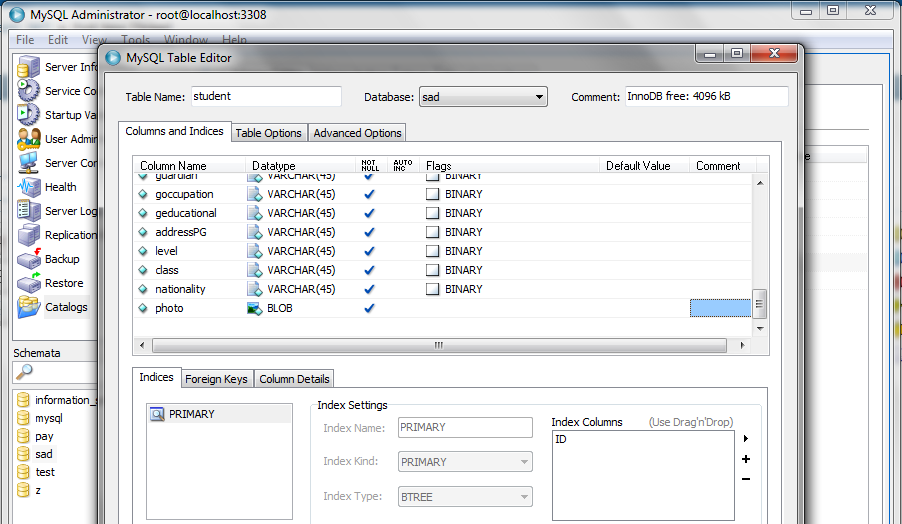This screenshot has width=902, height=524.
Task: Select the geducational column name
Action: (186, 213)
